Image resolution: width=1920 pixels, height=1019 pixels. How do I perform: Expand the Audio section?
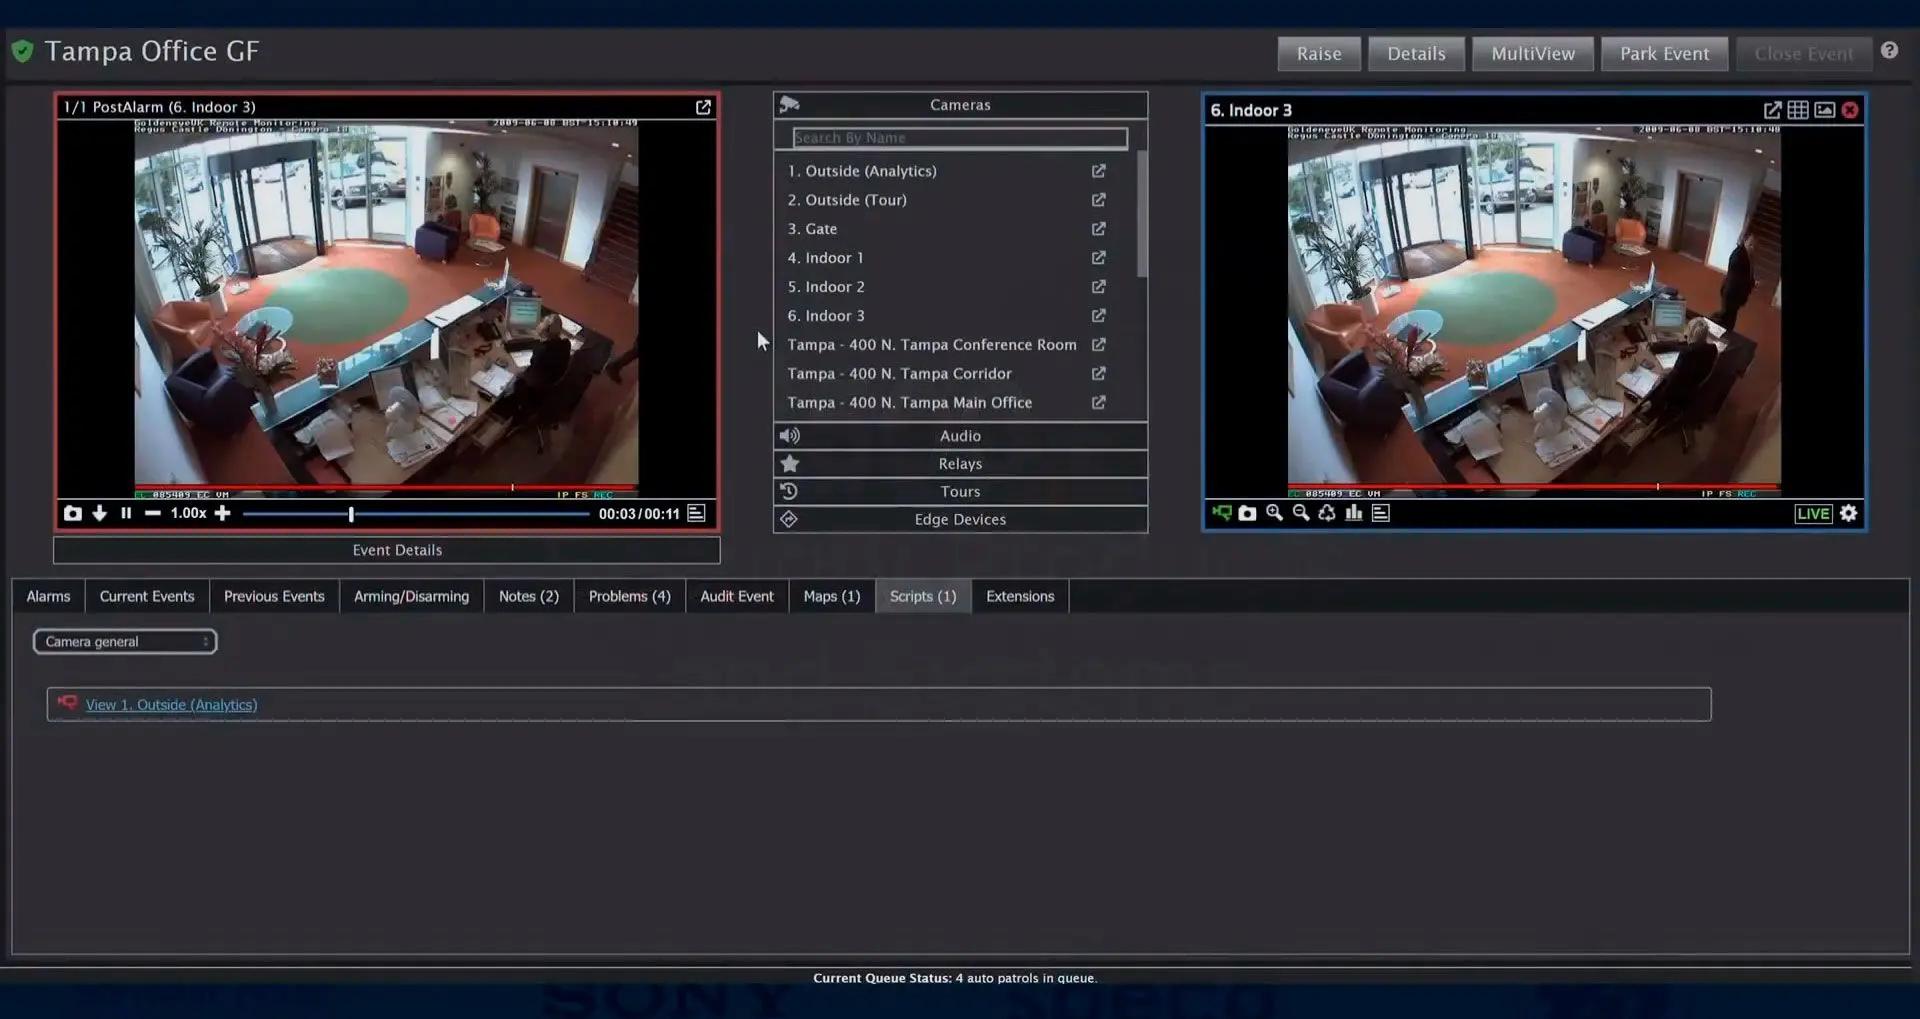tap(959, 436)
